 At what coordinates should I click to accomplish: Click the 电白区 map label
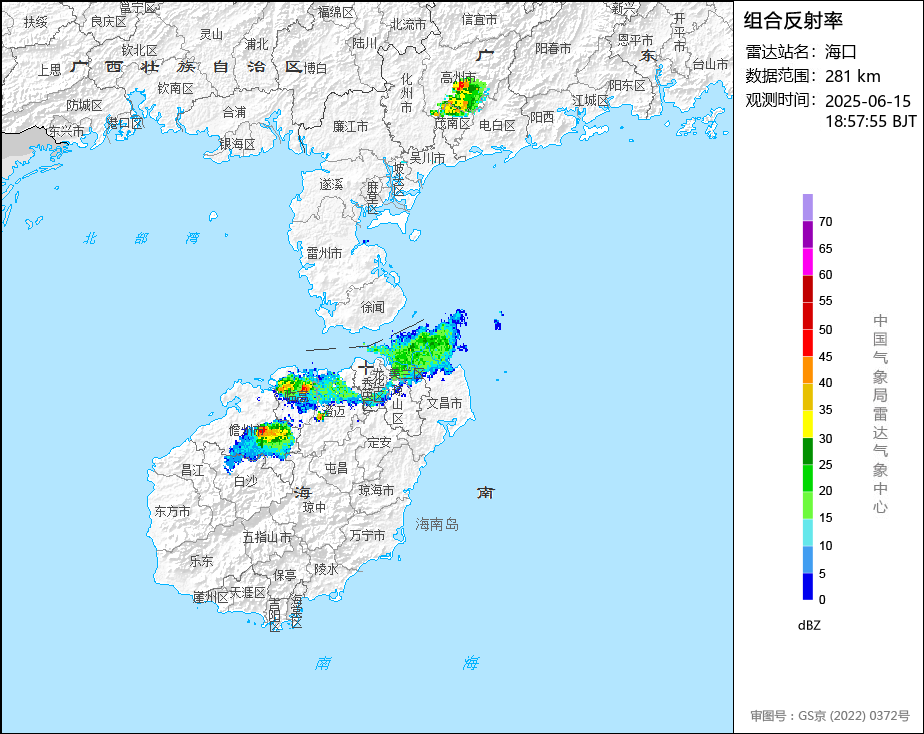click(x=497, y=125)
